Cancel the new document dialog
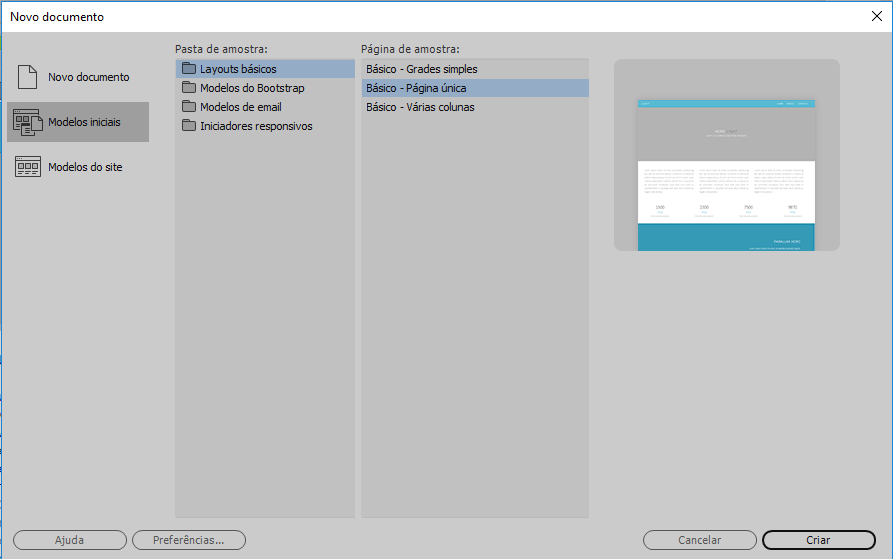The width and height of the screenshot is (893, 559). coord(700,540)
